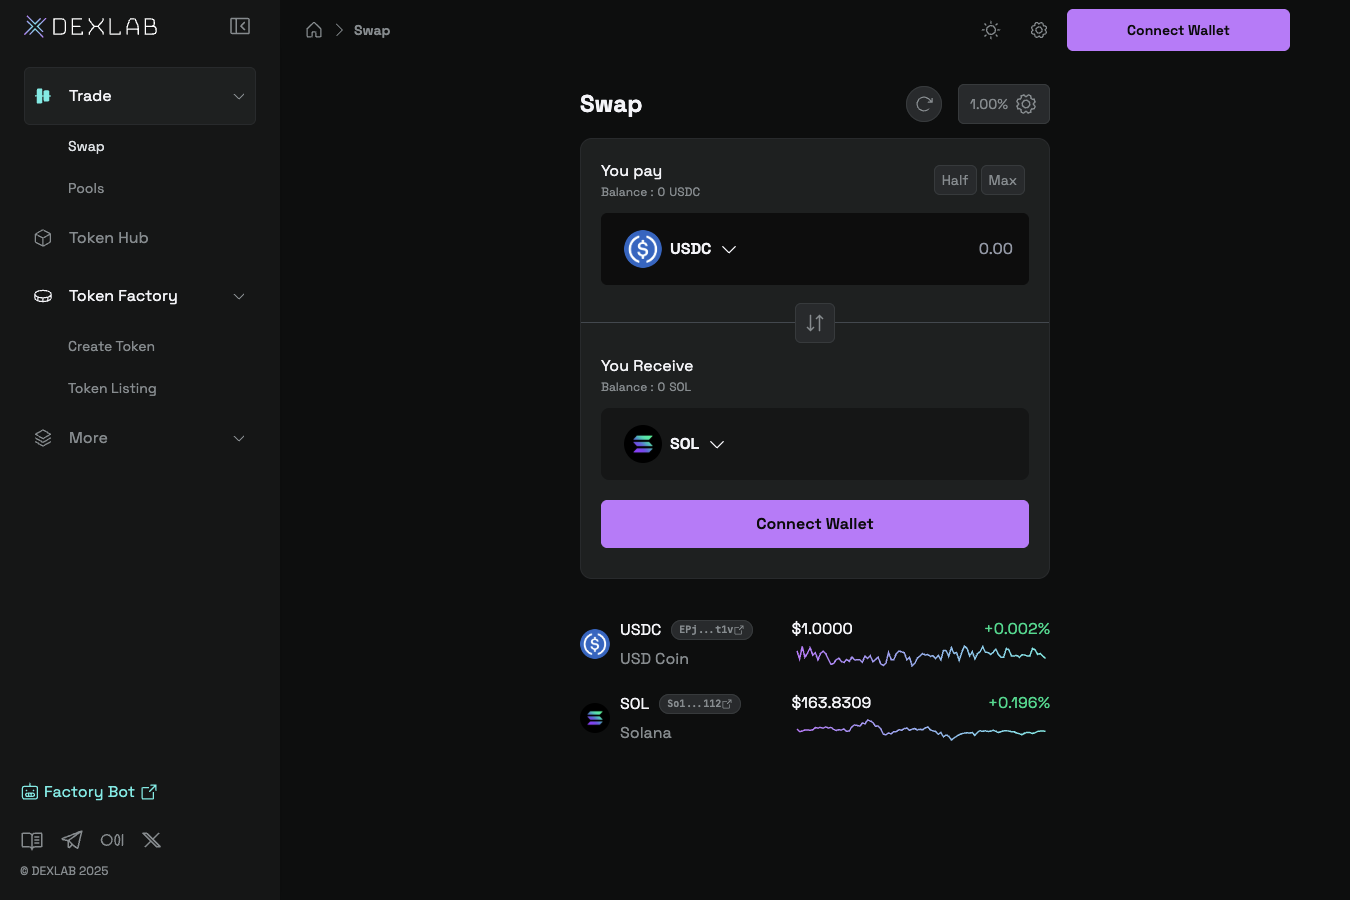Image resolution: width=1350 pixels, height=900 pixels.
Task: Open Telegram paper-plane icon
Action: [72, 840]
